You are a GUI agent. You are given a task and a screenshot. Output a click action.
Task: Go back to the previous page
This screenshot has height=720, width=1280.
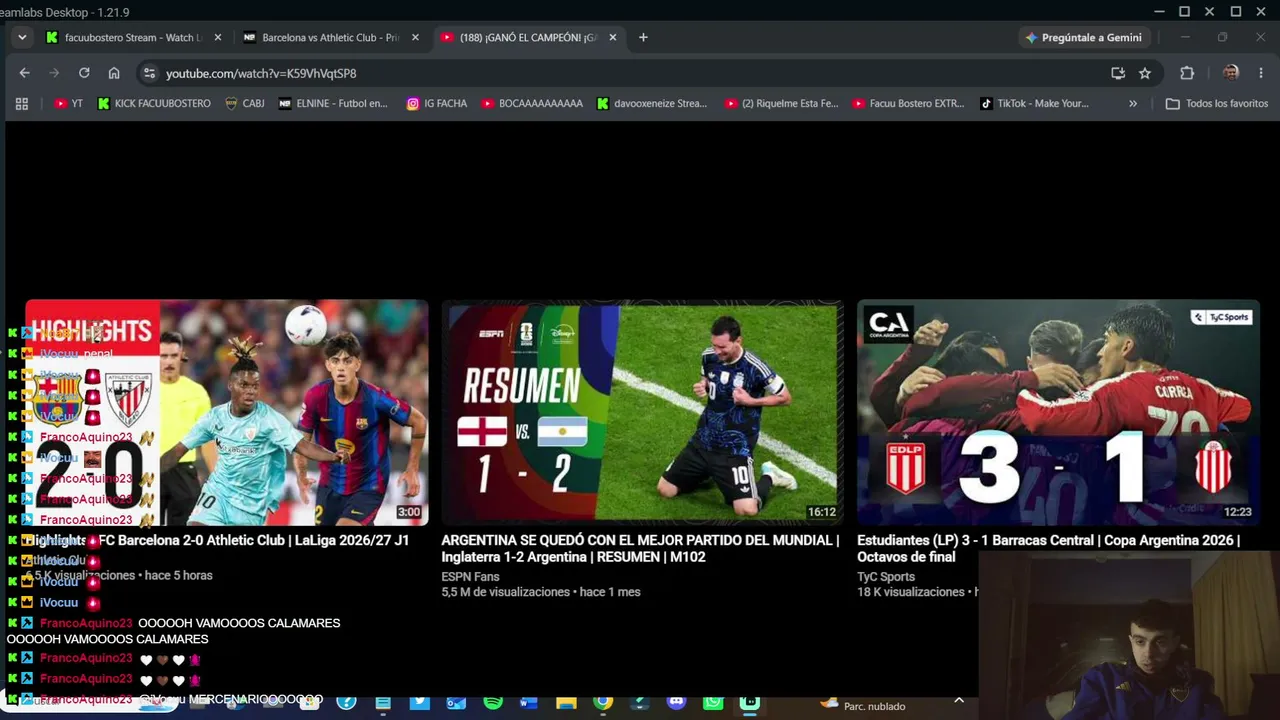click(25, 73)
